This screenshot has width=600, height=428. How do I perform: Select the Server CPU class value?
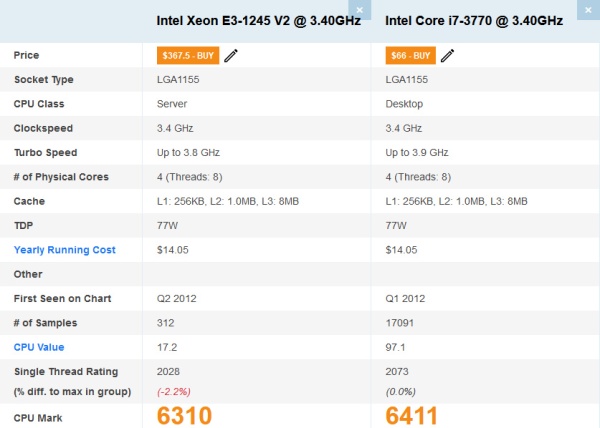point(172,104)
